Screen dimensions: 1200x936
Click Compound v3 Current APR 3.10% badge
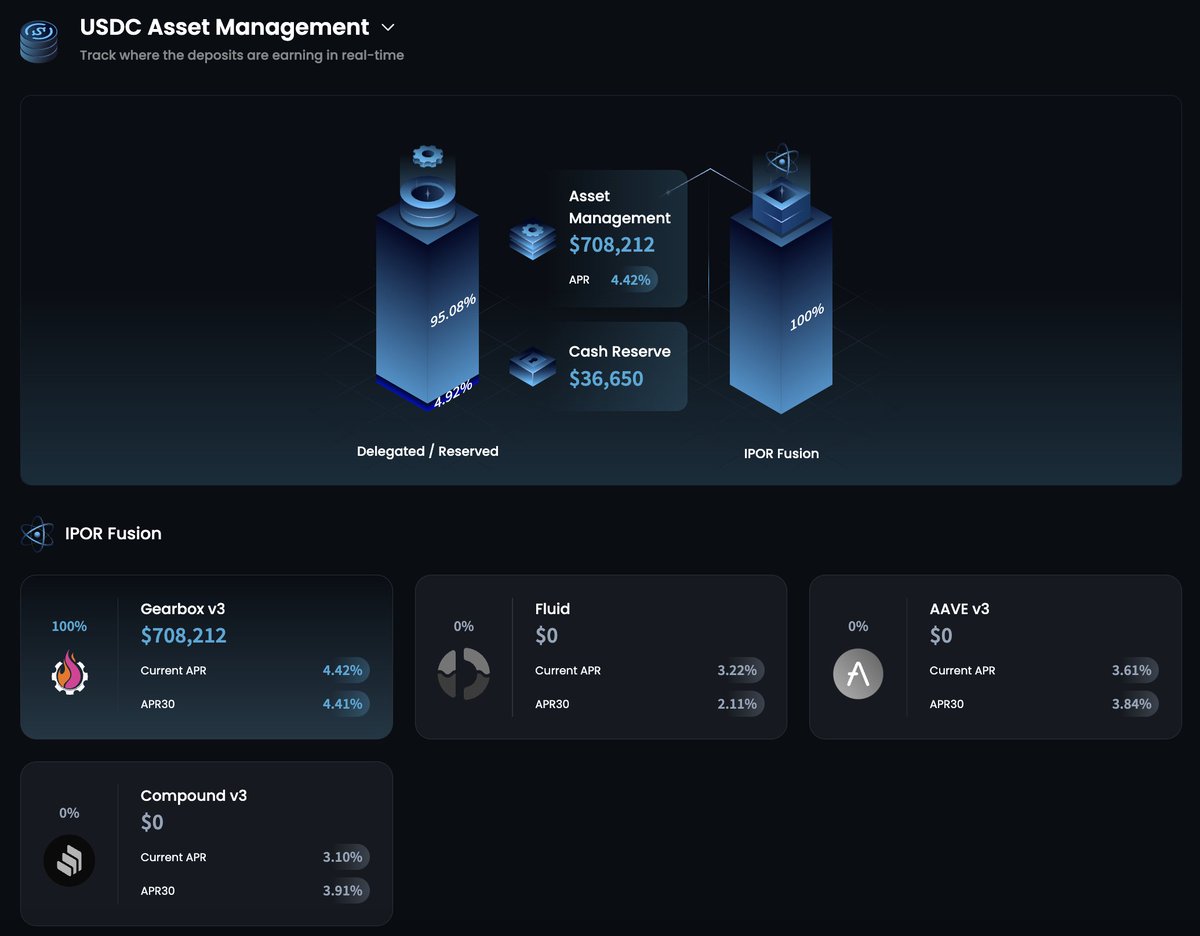pyautogui.click(x=343, y=857)
